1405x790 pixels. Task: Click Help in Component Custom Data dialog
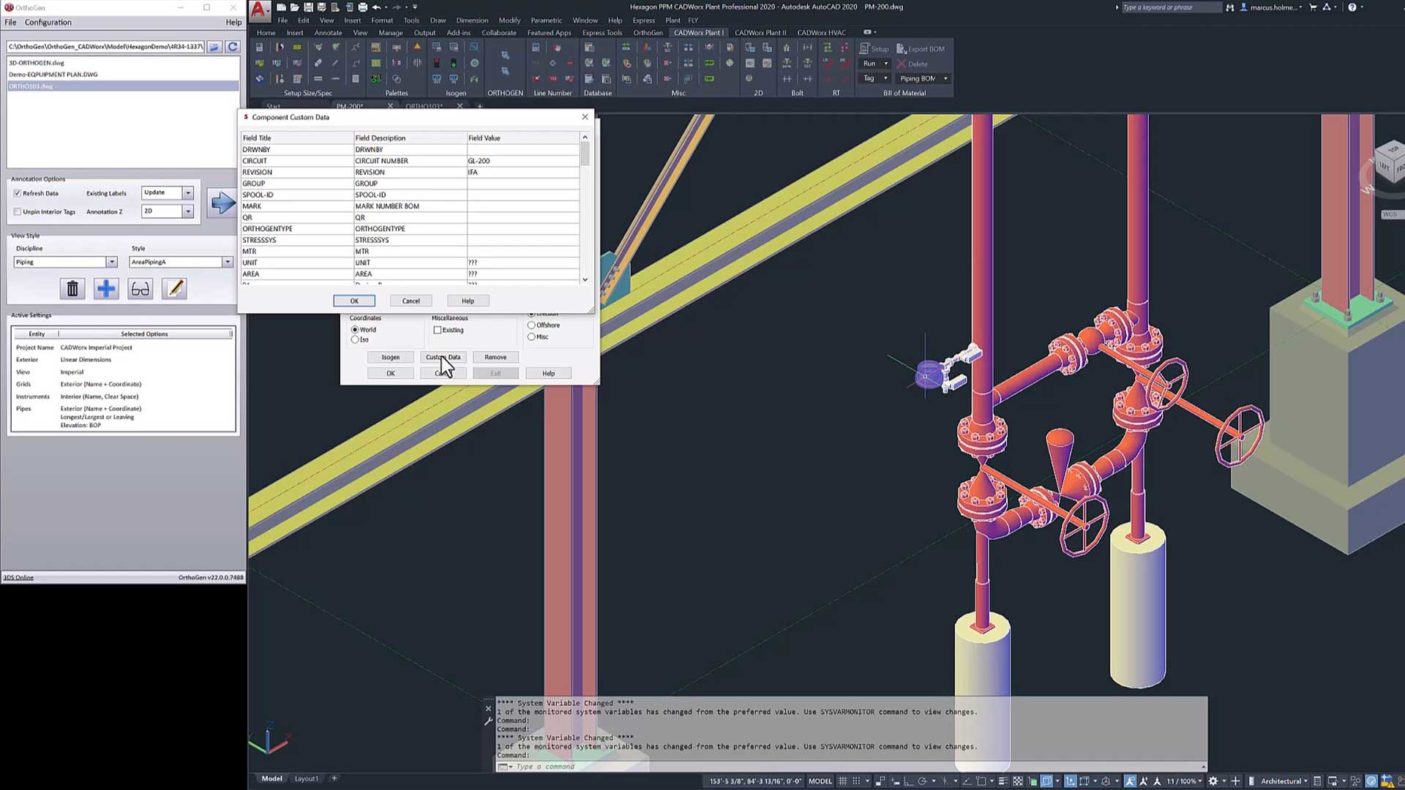click(468, 301)
